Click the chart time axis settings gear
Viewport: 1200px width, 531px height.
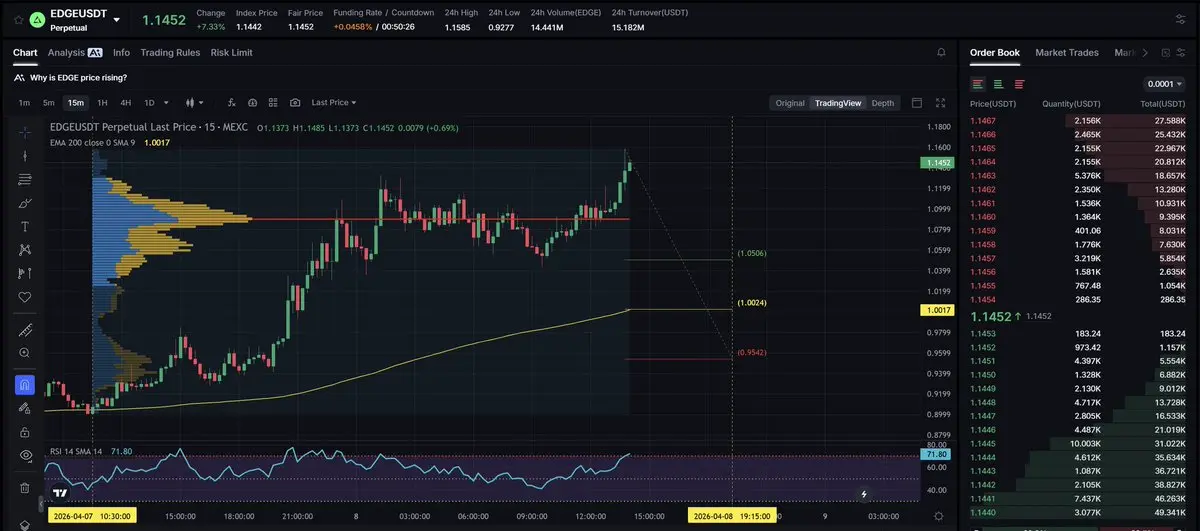(938, 515)
